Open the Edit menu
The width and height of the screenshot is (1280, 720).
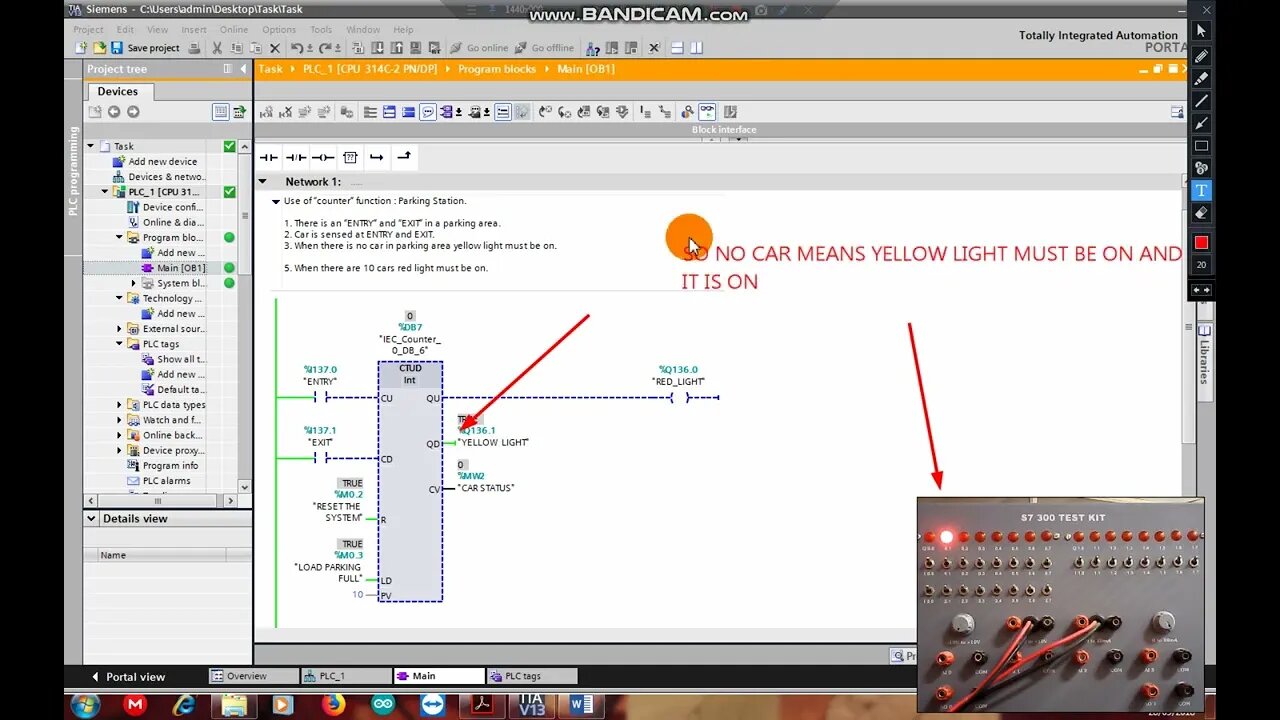[125, 30]
